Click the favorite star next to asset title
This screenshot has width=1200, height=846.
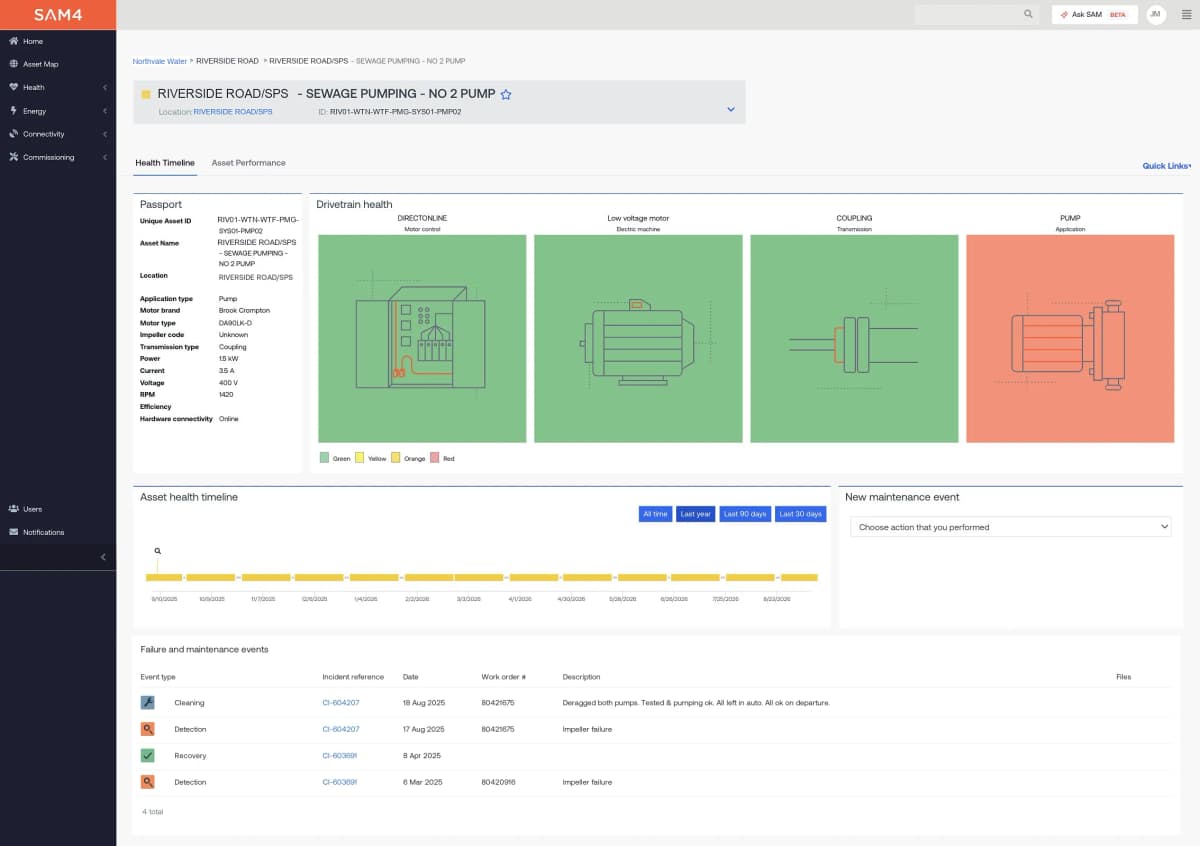pyautogui.click(x=506, y=94)
